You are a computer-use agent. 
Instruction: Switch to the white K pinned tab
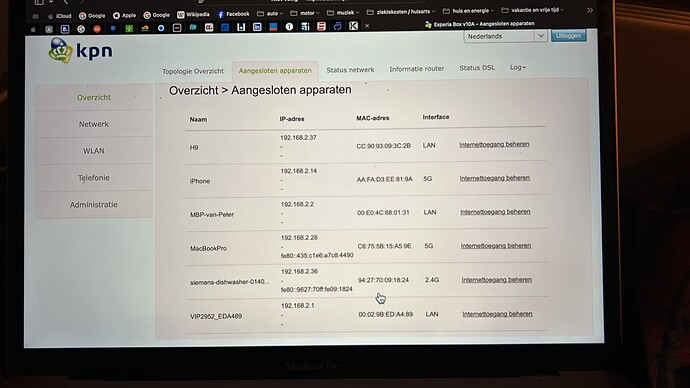pyautogui.click(x=353, y=26)
